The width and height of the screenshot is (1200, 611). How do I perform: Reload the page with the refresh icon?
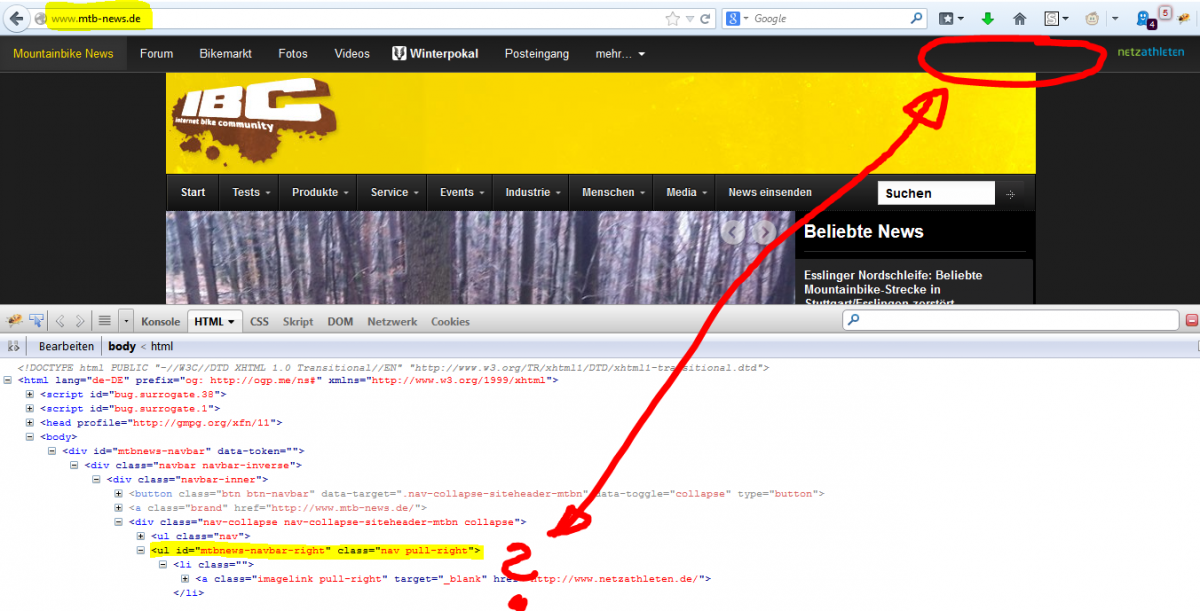[x=705, y=18]
